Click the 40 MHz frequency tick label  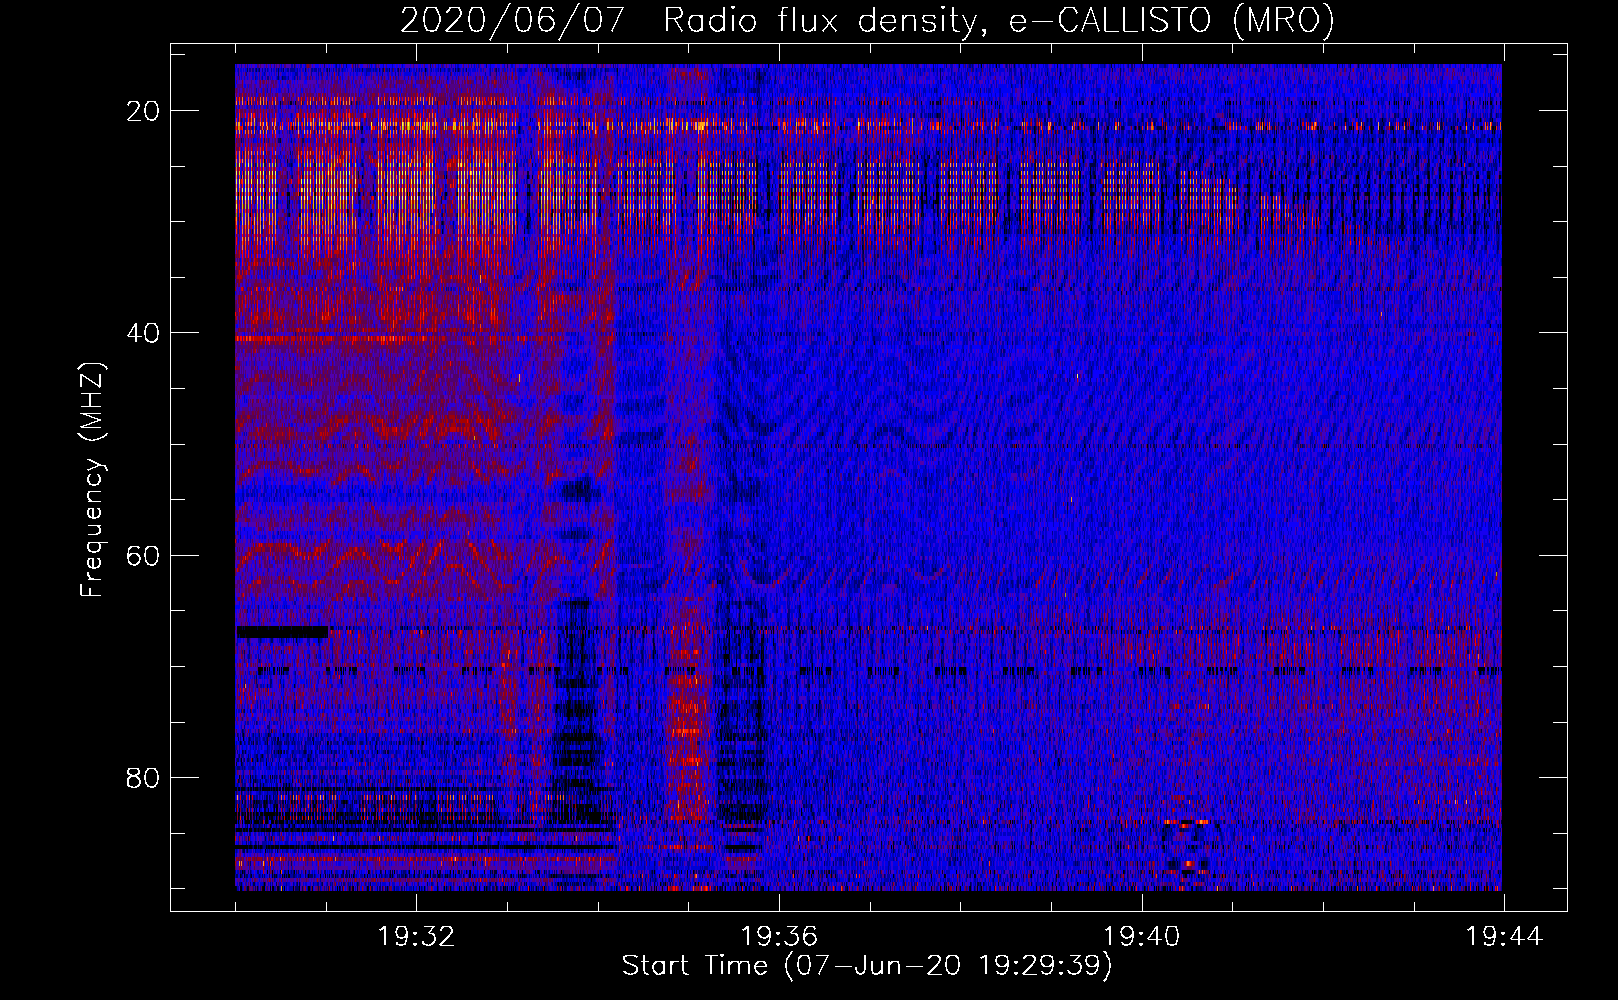click(144, 333)
